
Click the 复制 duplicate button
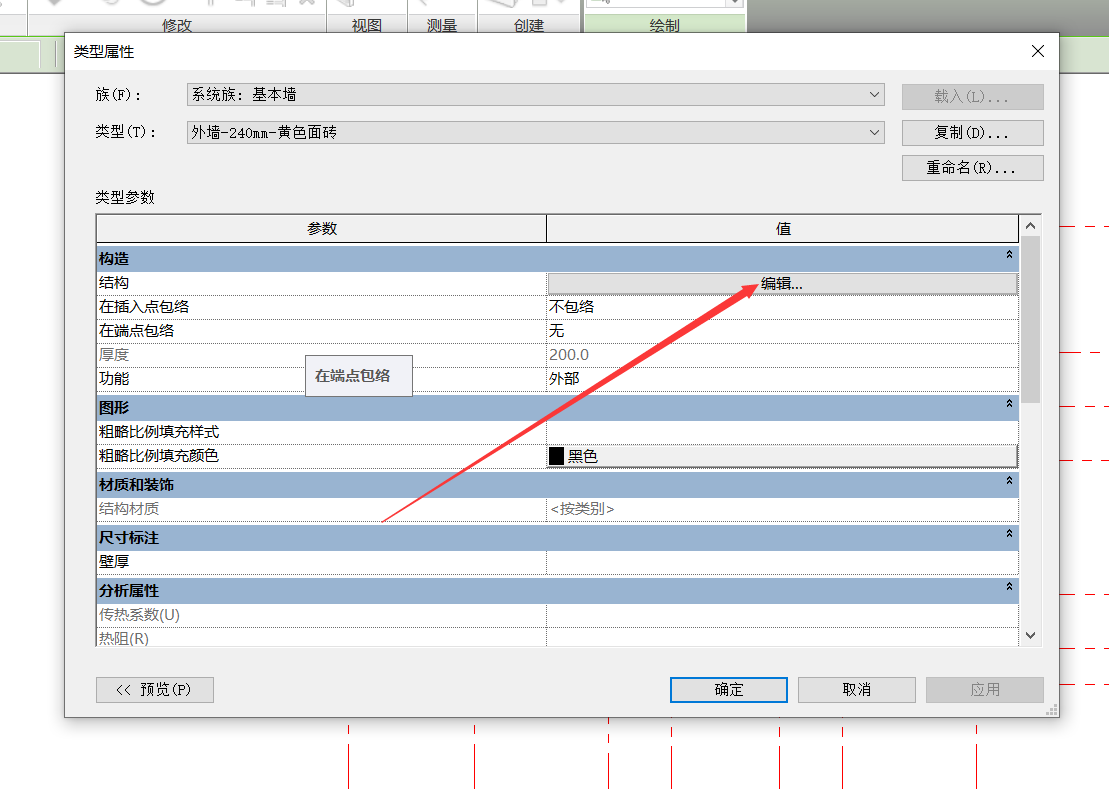pos(972,133)
